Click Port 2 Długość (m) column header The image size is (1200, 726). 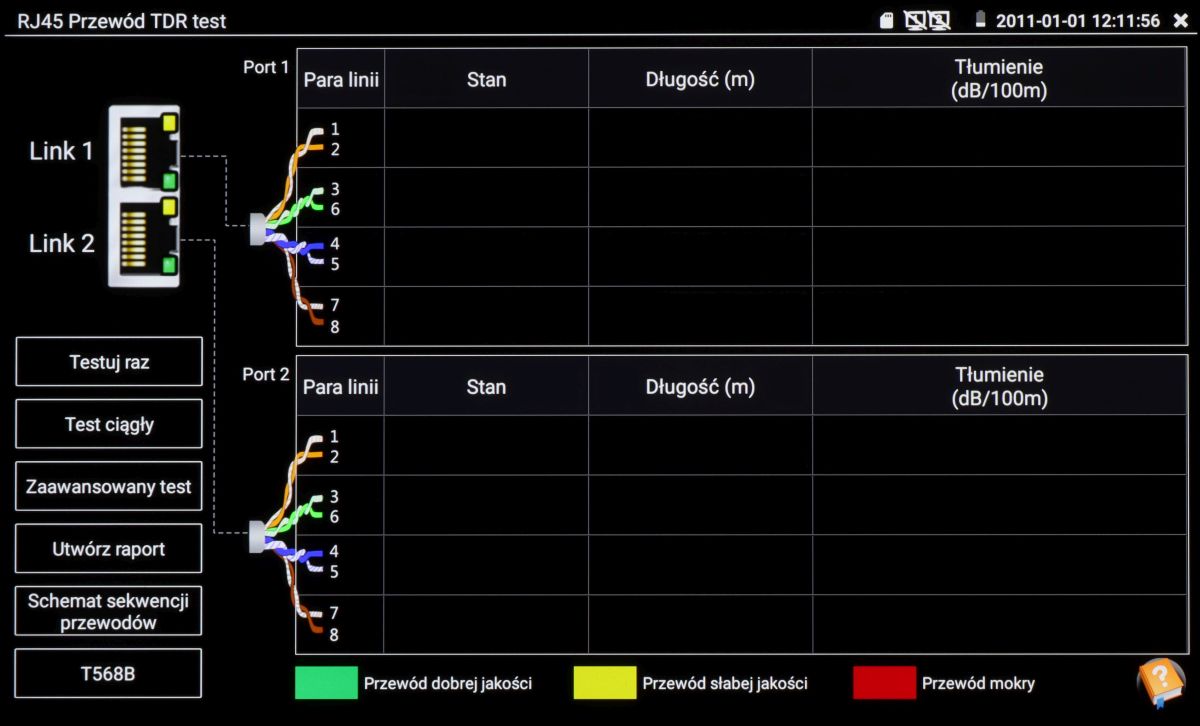[700, 387]
